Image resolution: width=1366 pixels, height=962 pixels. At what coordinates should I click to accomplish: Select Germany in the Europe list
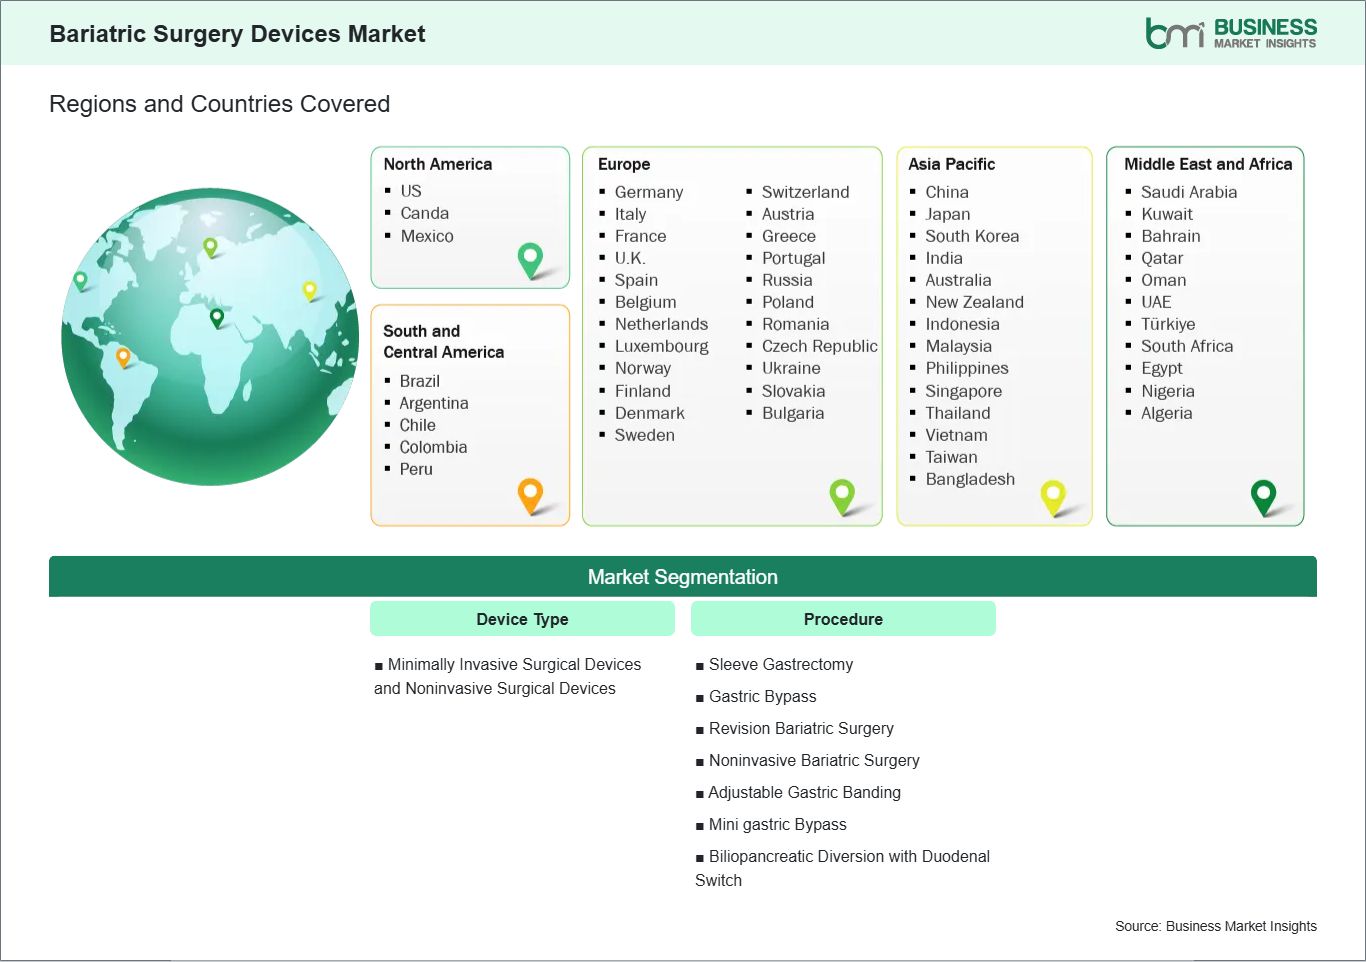click(648, 192)
